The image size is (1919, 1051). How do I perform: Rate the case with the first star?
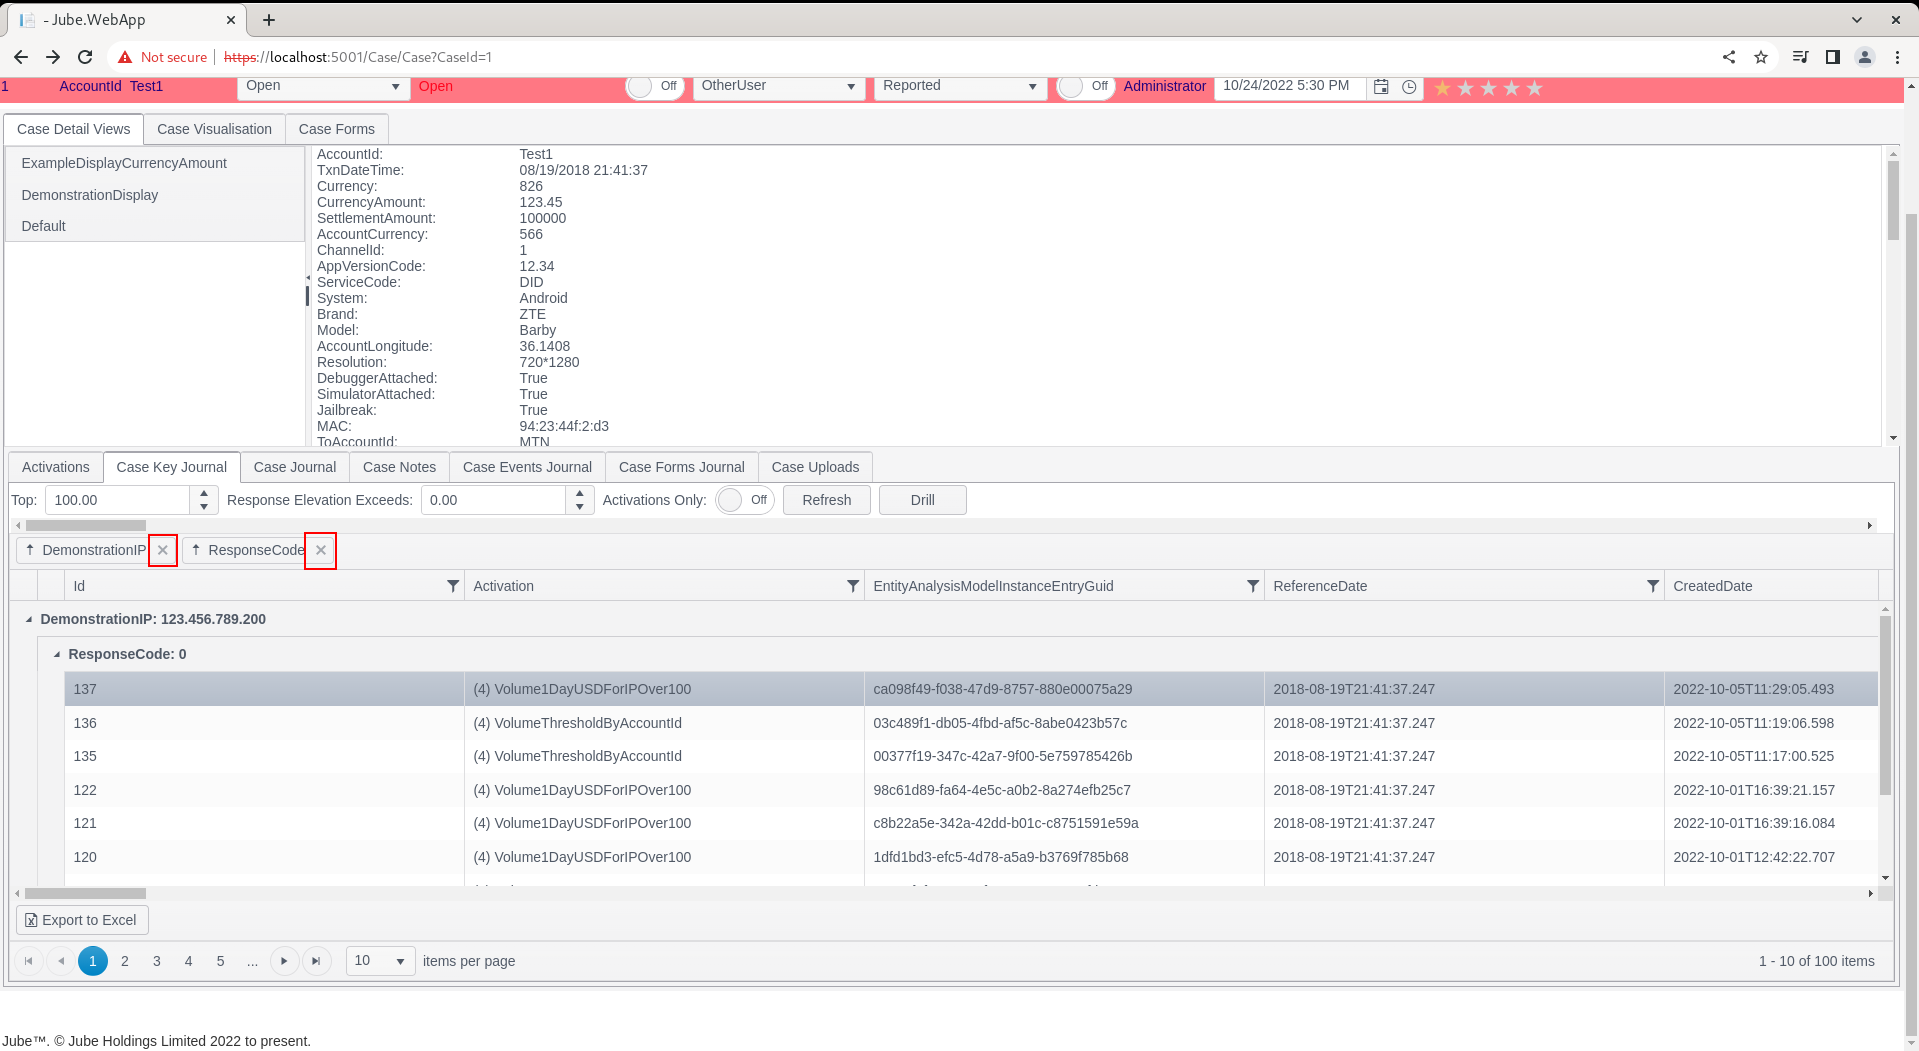(1443, 88)
